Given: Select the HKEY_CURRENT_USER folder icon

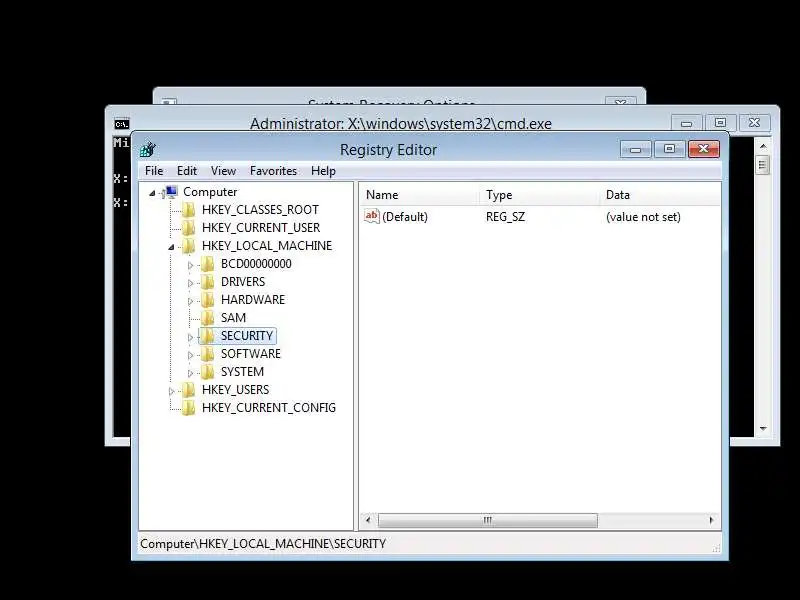Looking at the screenshot, I should pos(188,228).
